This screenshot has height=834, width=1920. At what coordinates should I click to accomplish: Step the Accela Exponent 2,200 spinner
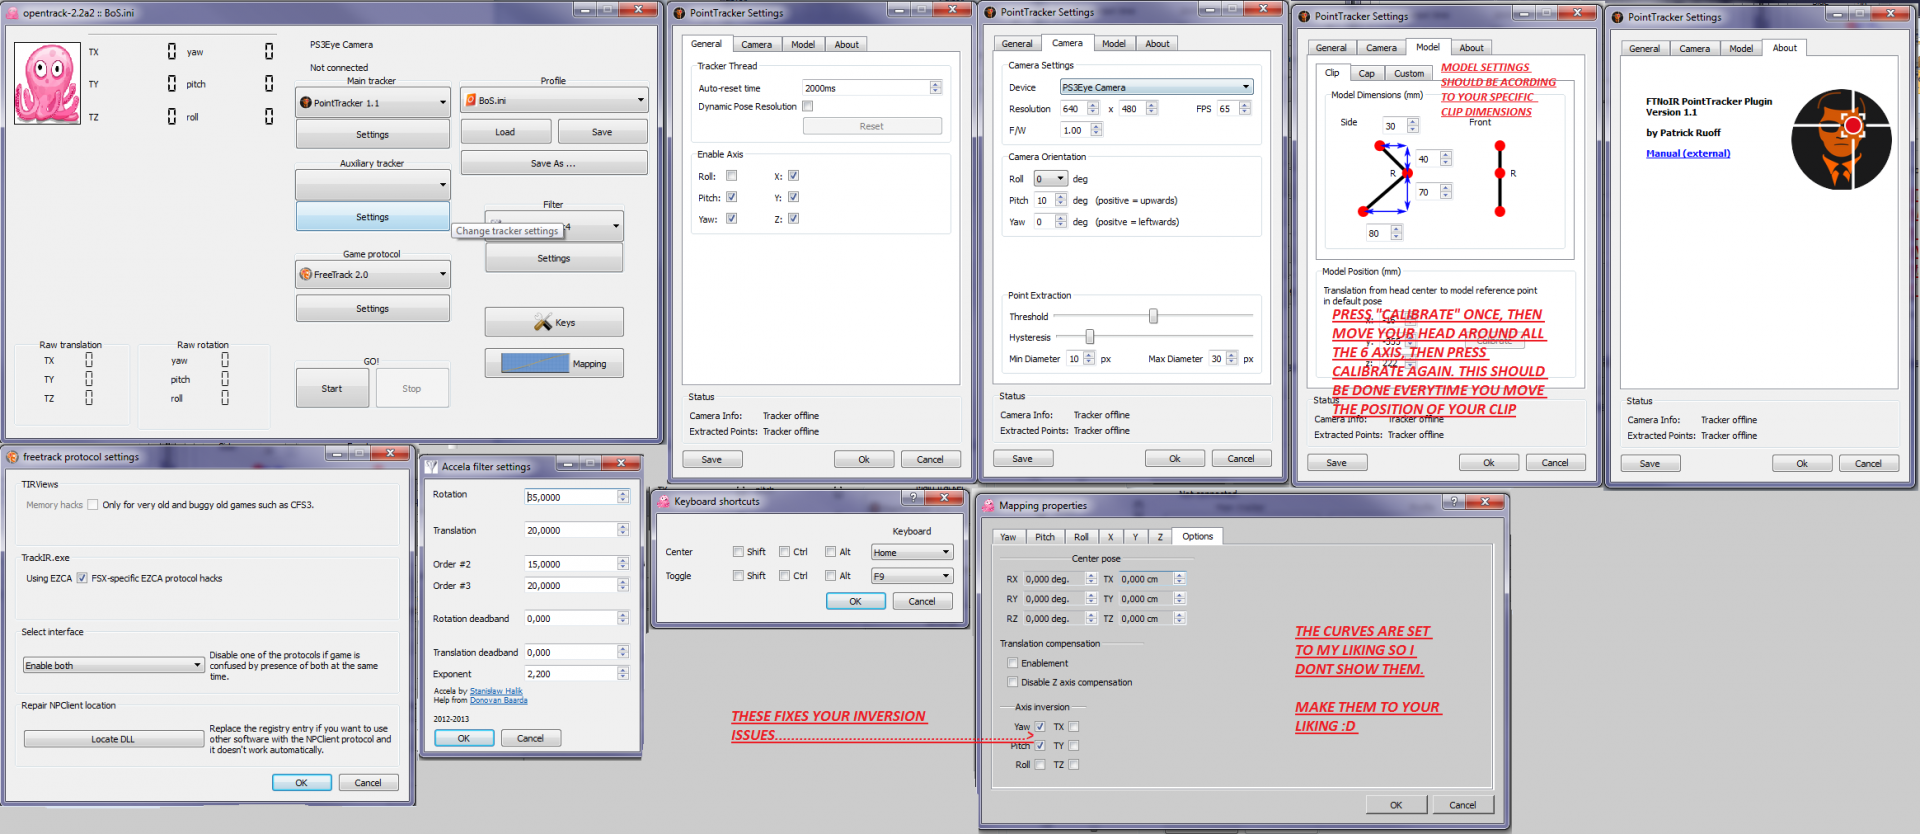622,673
